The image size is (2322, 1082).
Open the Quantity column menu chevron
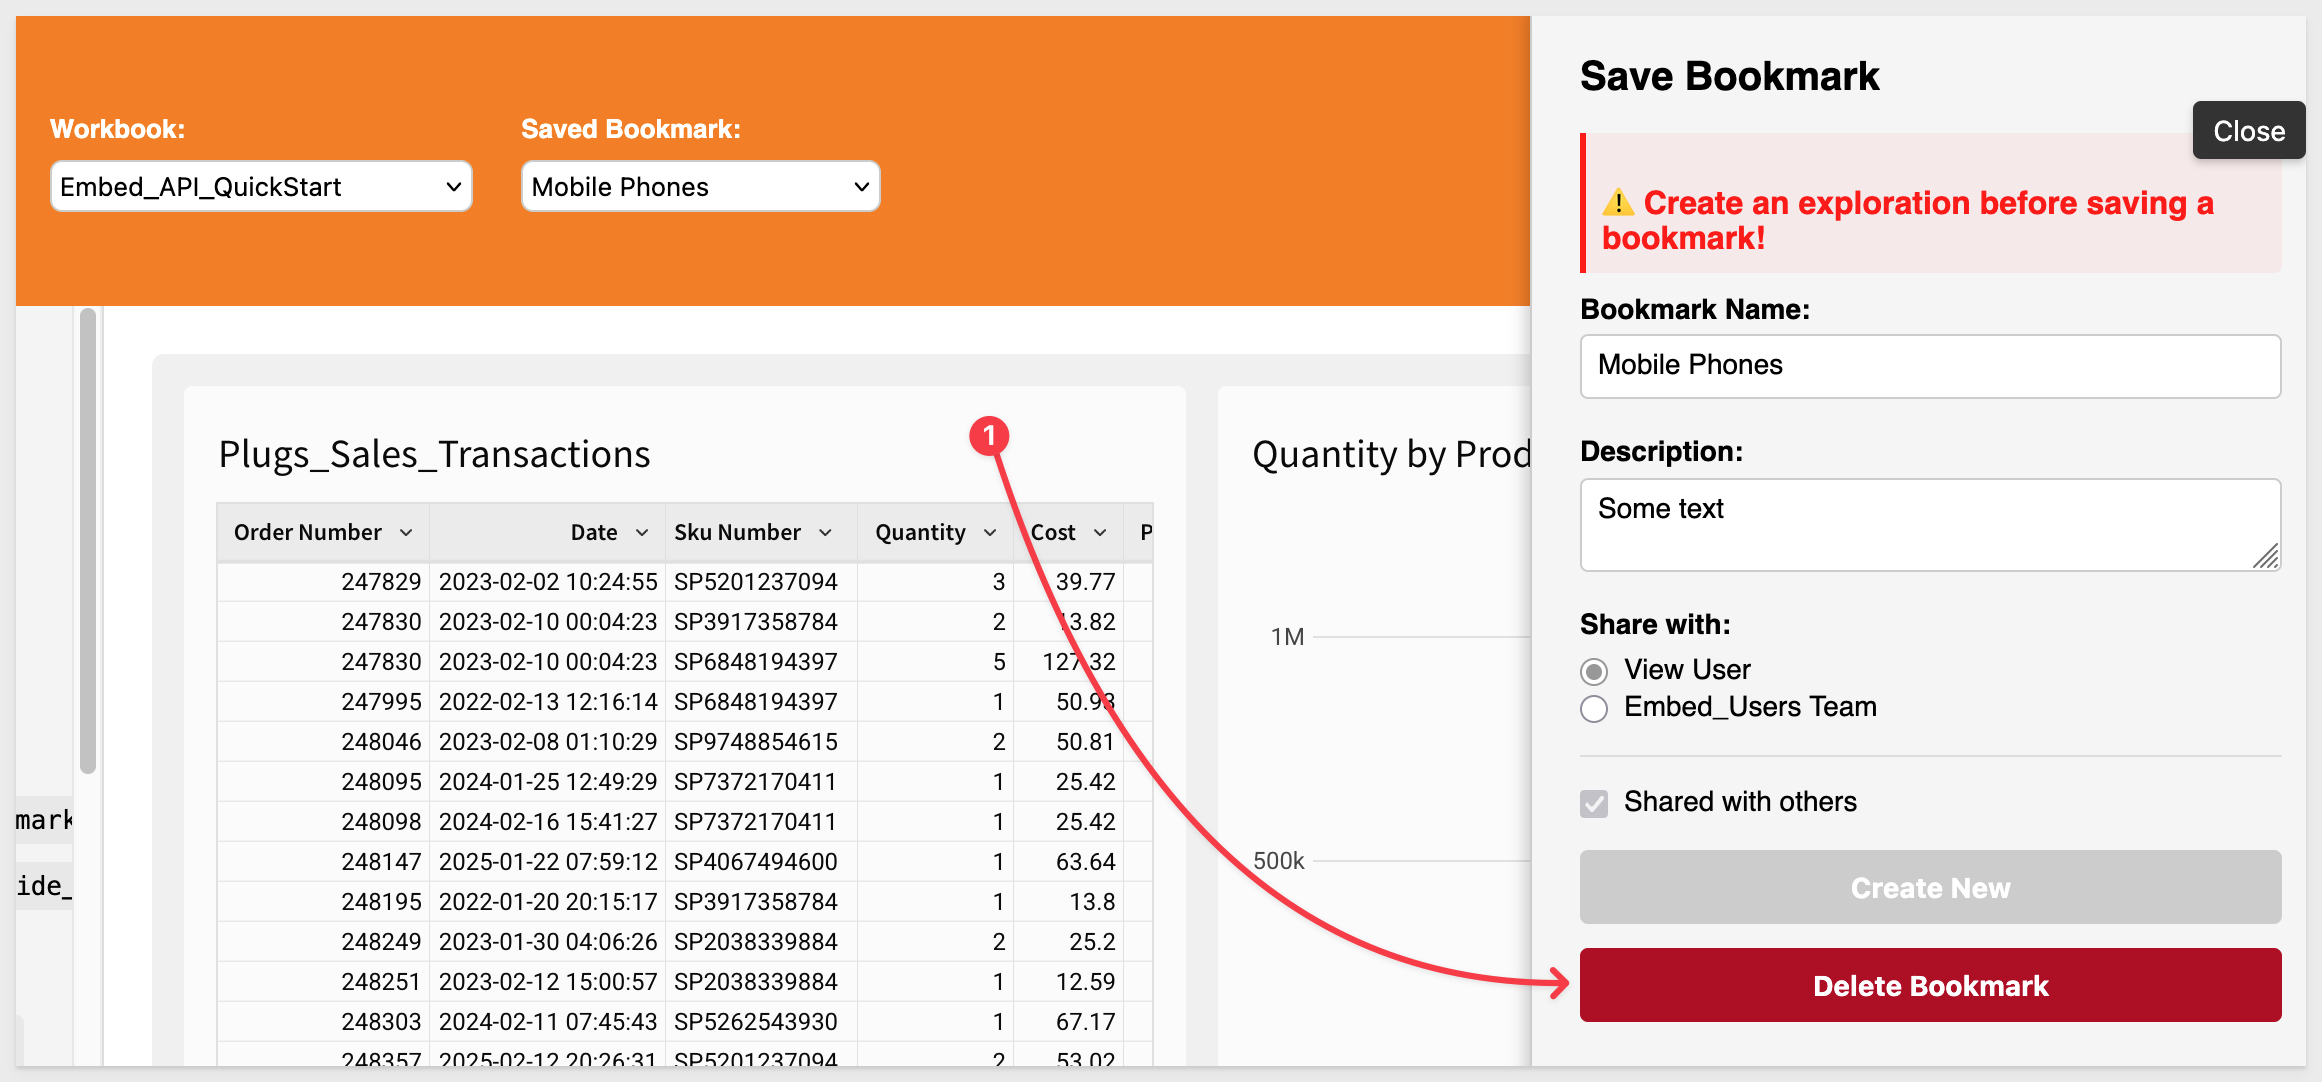pos(990,533)
